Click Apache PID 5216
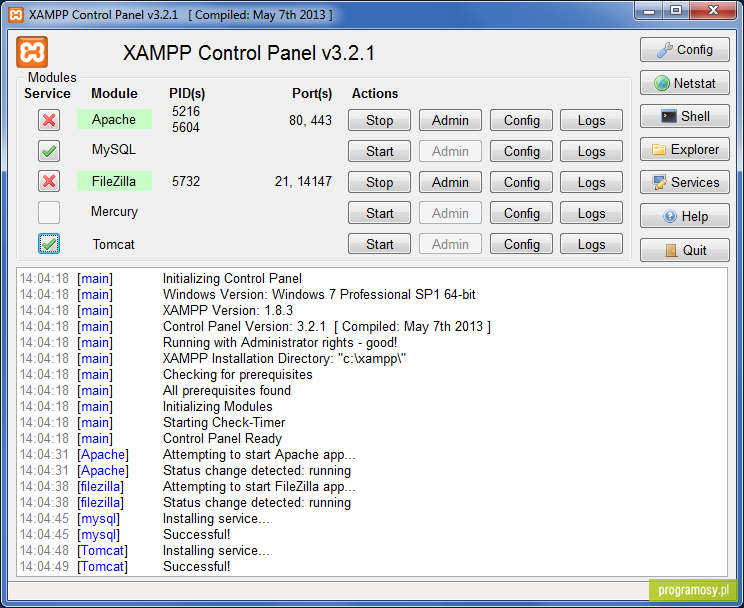This screenshot has width=744, height=608. tap(186, 111)
